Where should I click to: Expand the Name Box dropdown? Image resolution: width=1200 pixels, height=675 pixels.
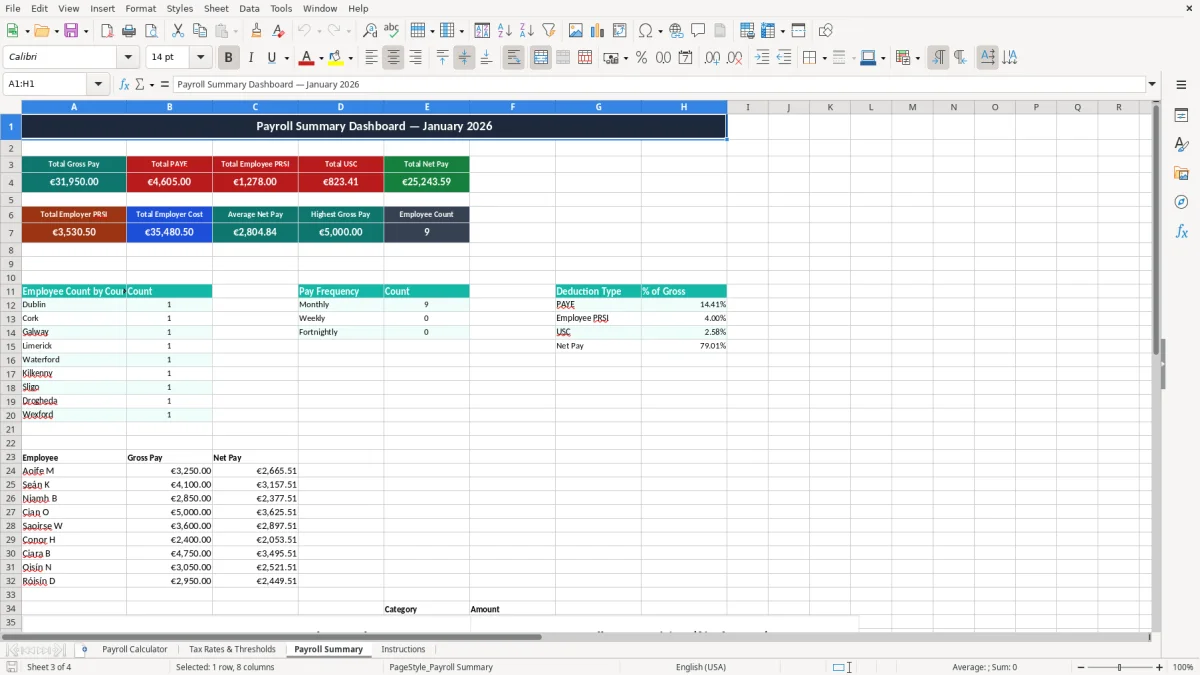click(x=98, y=84)
